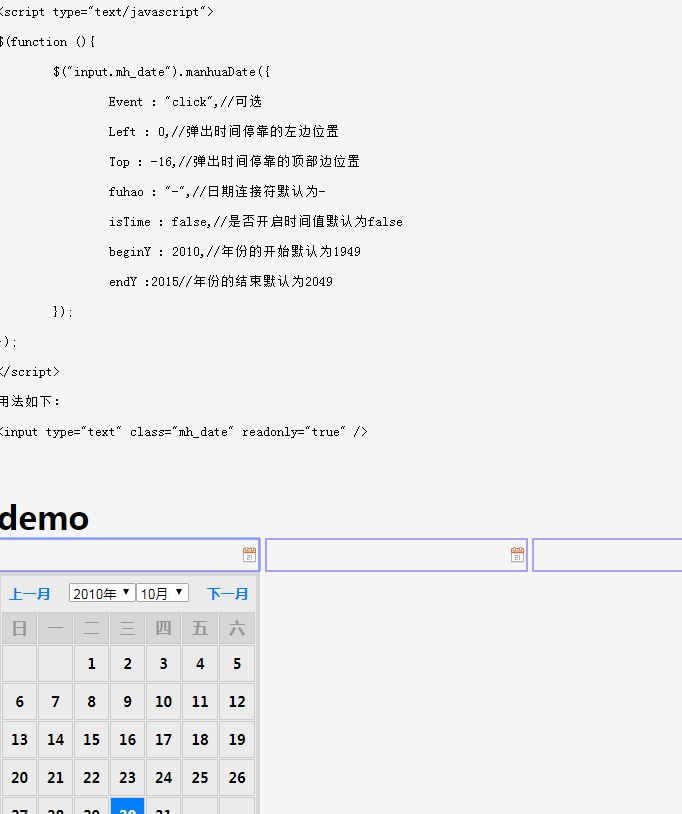Image resolution: width=682 pixels, height=814 pixels.
Task: Click the Event : "click" code line
Action: [x=185, y=102]
